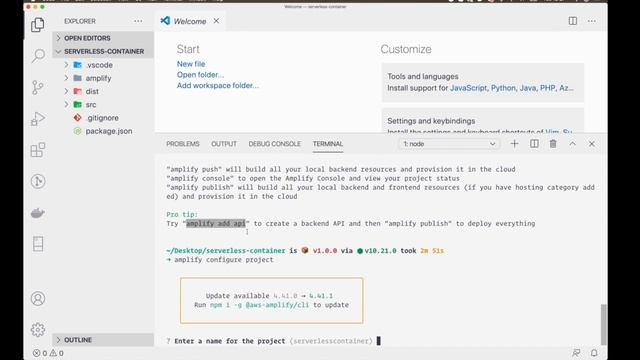640x360 pixels.
Task: Open the Extensions view
Action: click(x=38, y=150)
